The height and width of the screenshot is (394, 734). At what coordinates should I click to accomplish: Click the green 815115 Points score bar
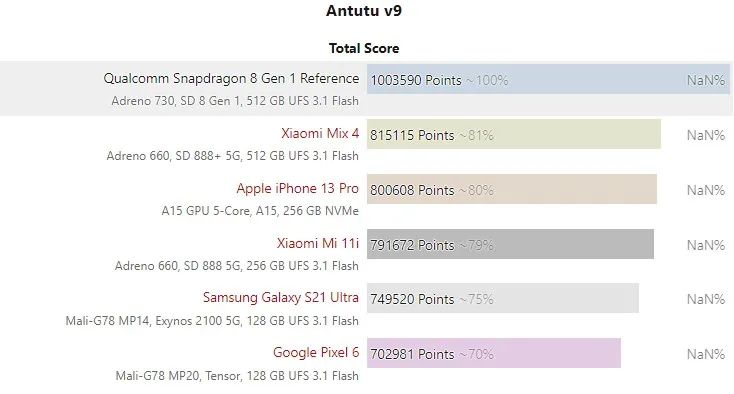click(x=514, y=134)
